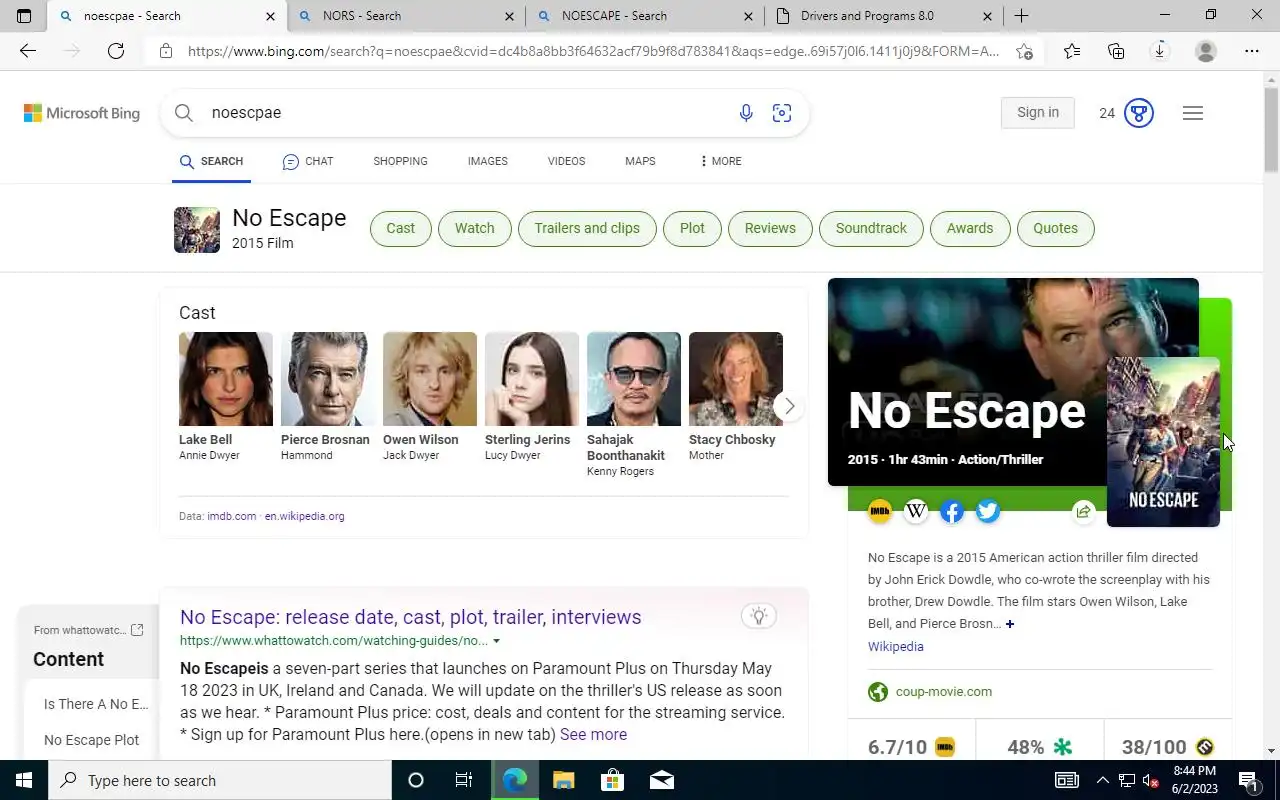Click Lake Bell cast photo
The width and height of the screenshot is (1280, 800).
226,379
